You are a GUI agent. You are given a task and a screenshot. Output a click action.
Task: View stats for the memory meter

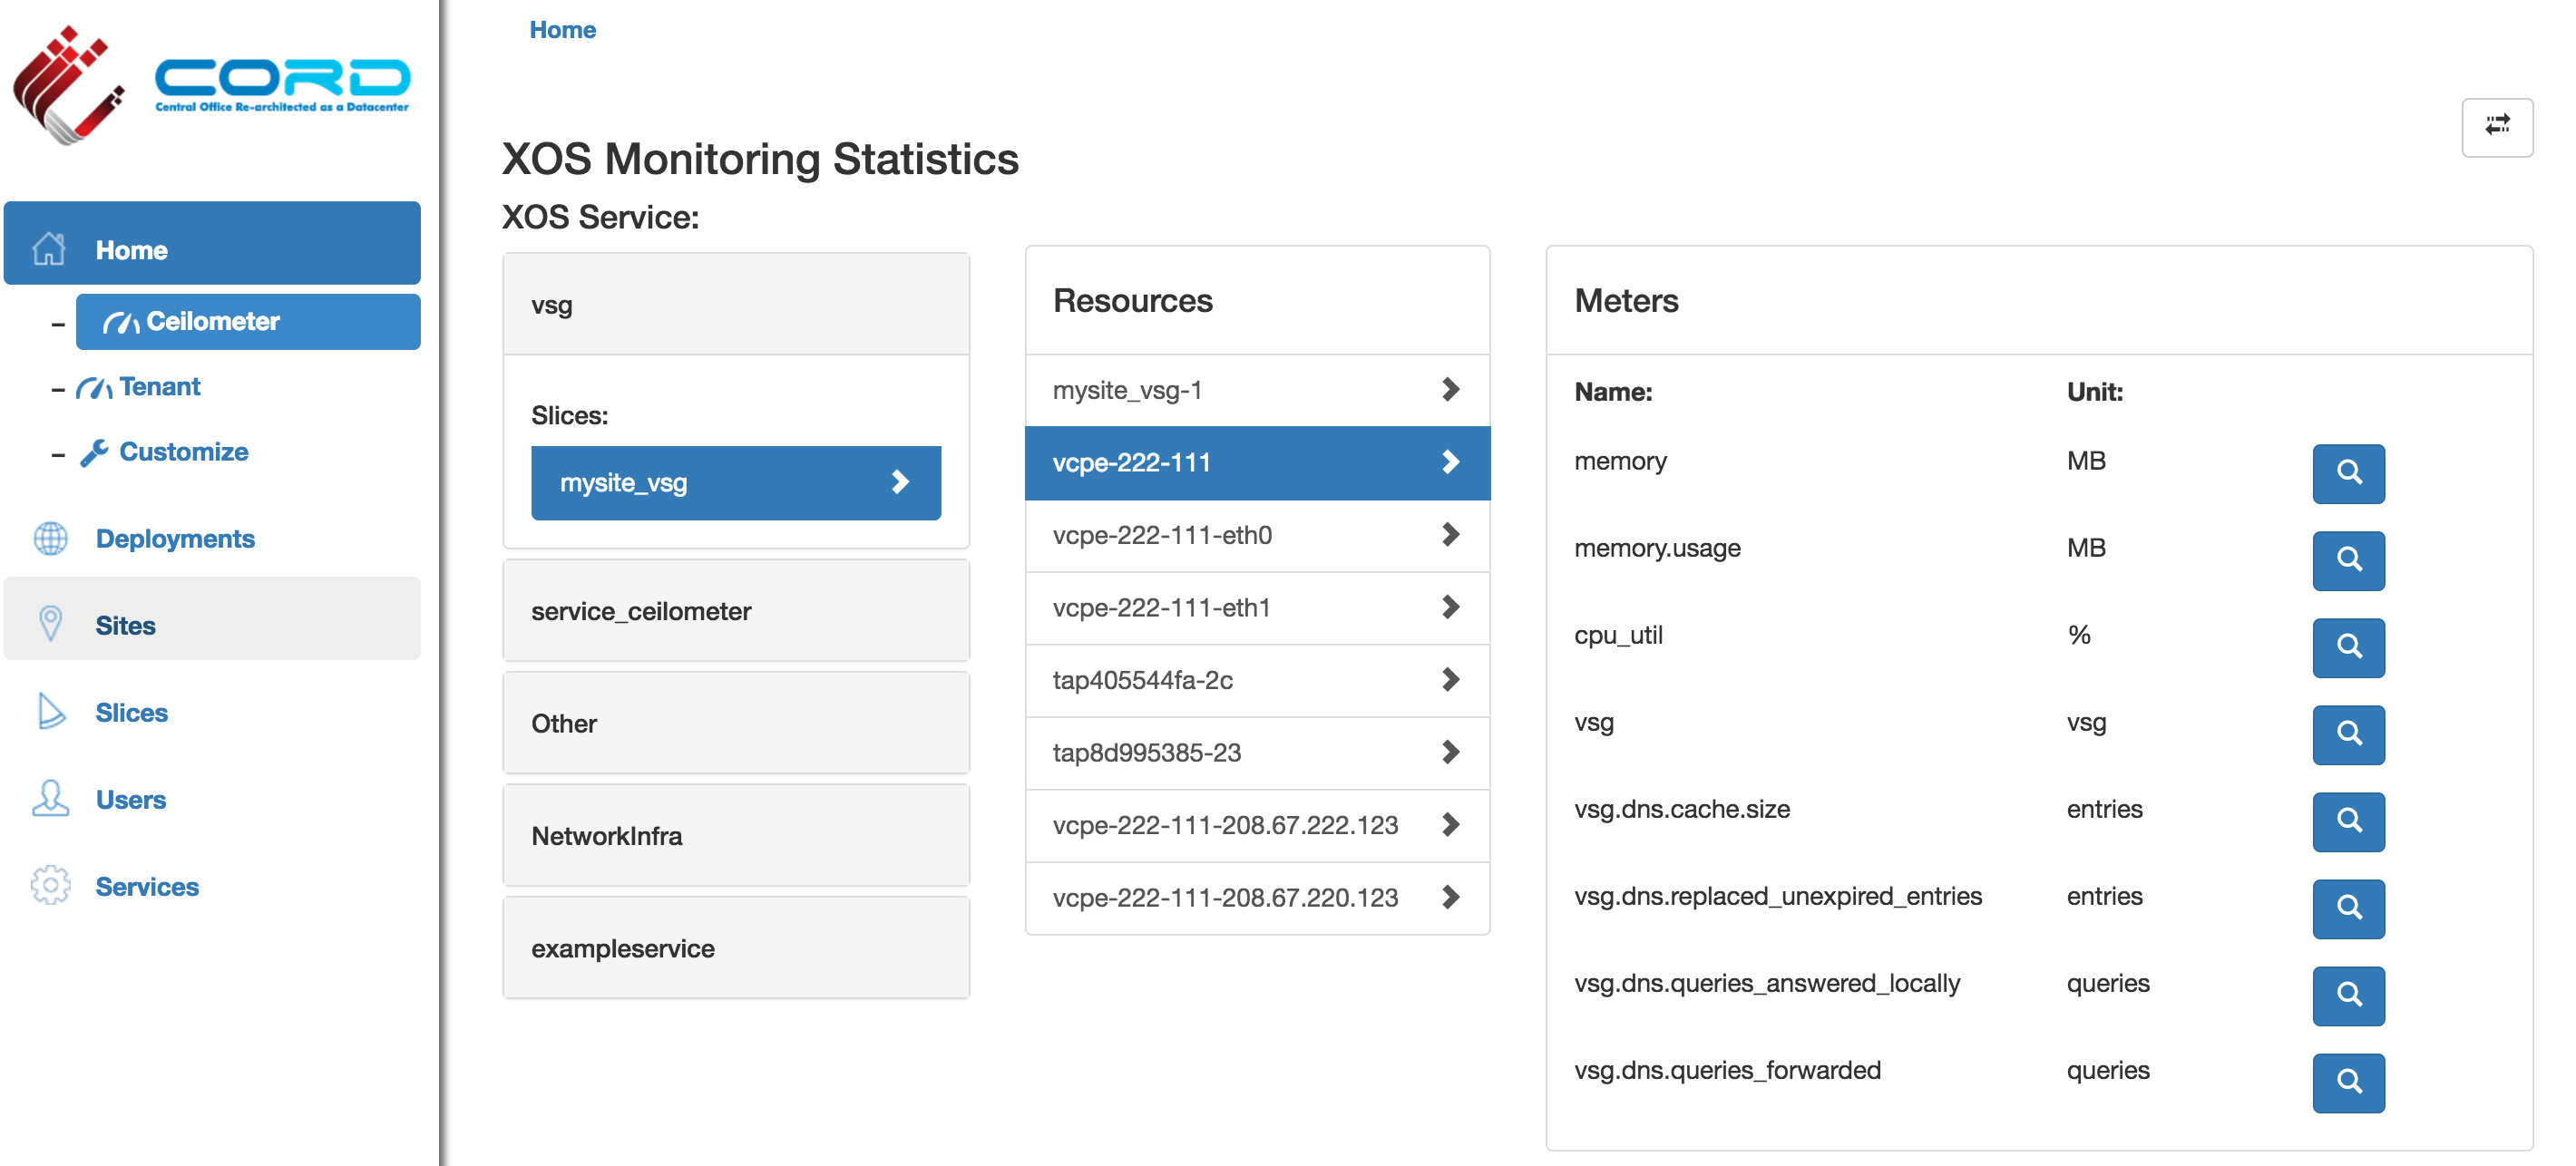[2348, 473]
